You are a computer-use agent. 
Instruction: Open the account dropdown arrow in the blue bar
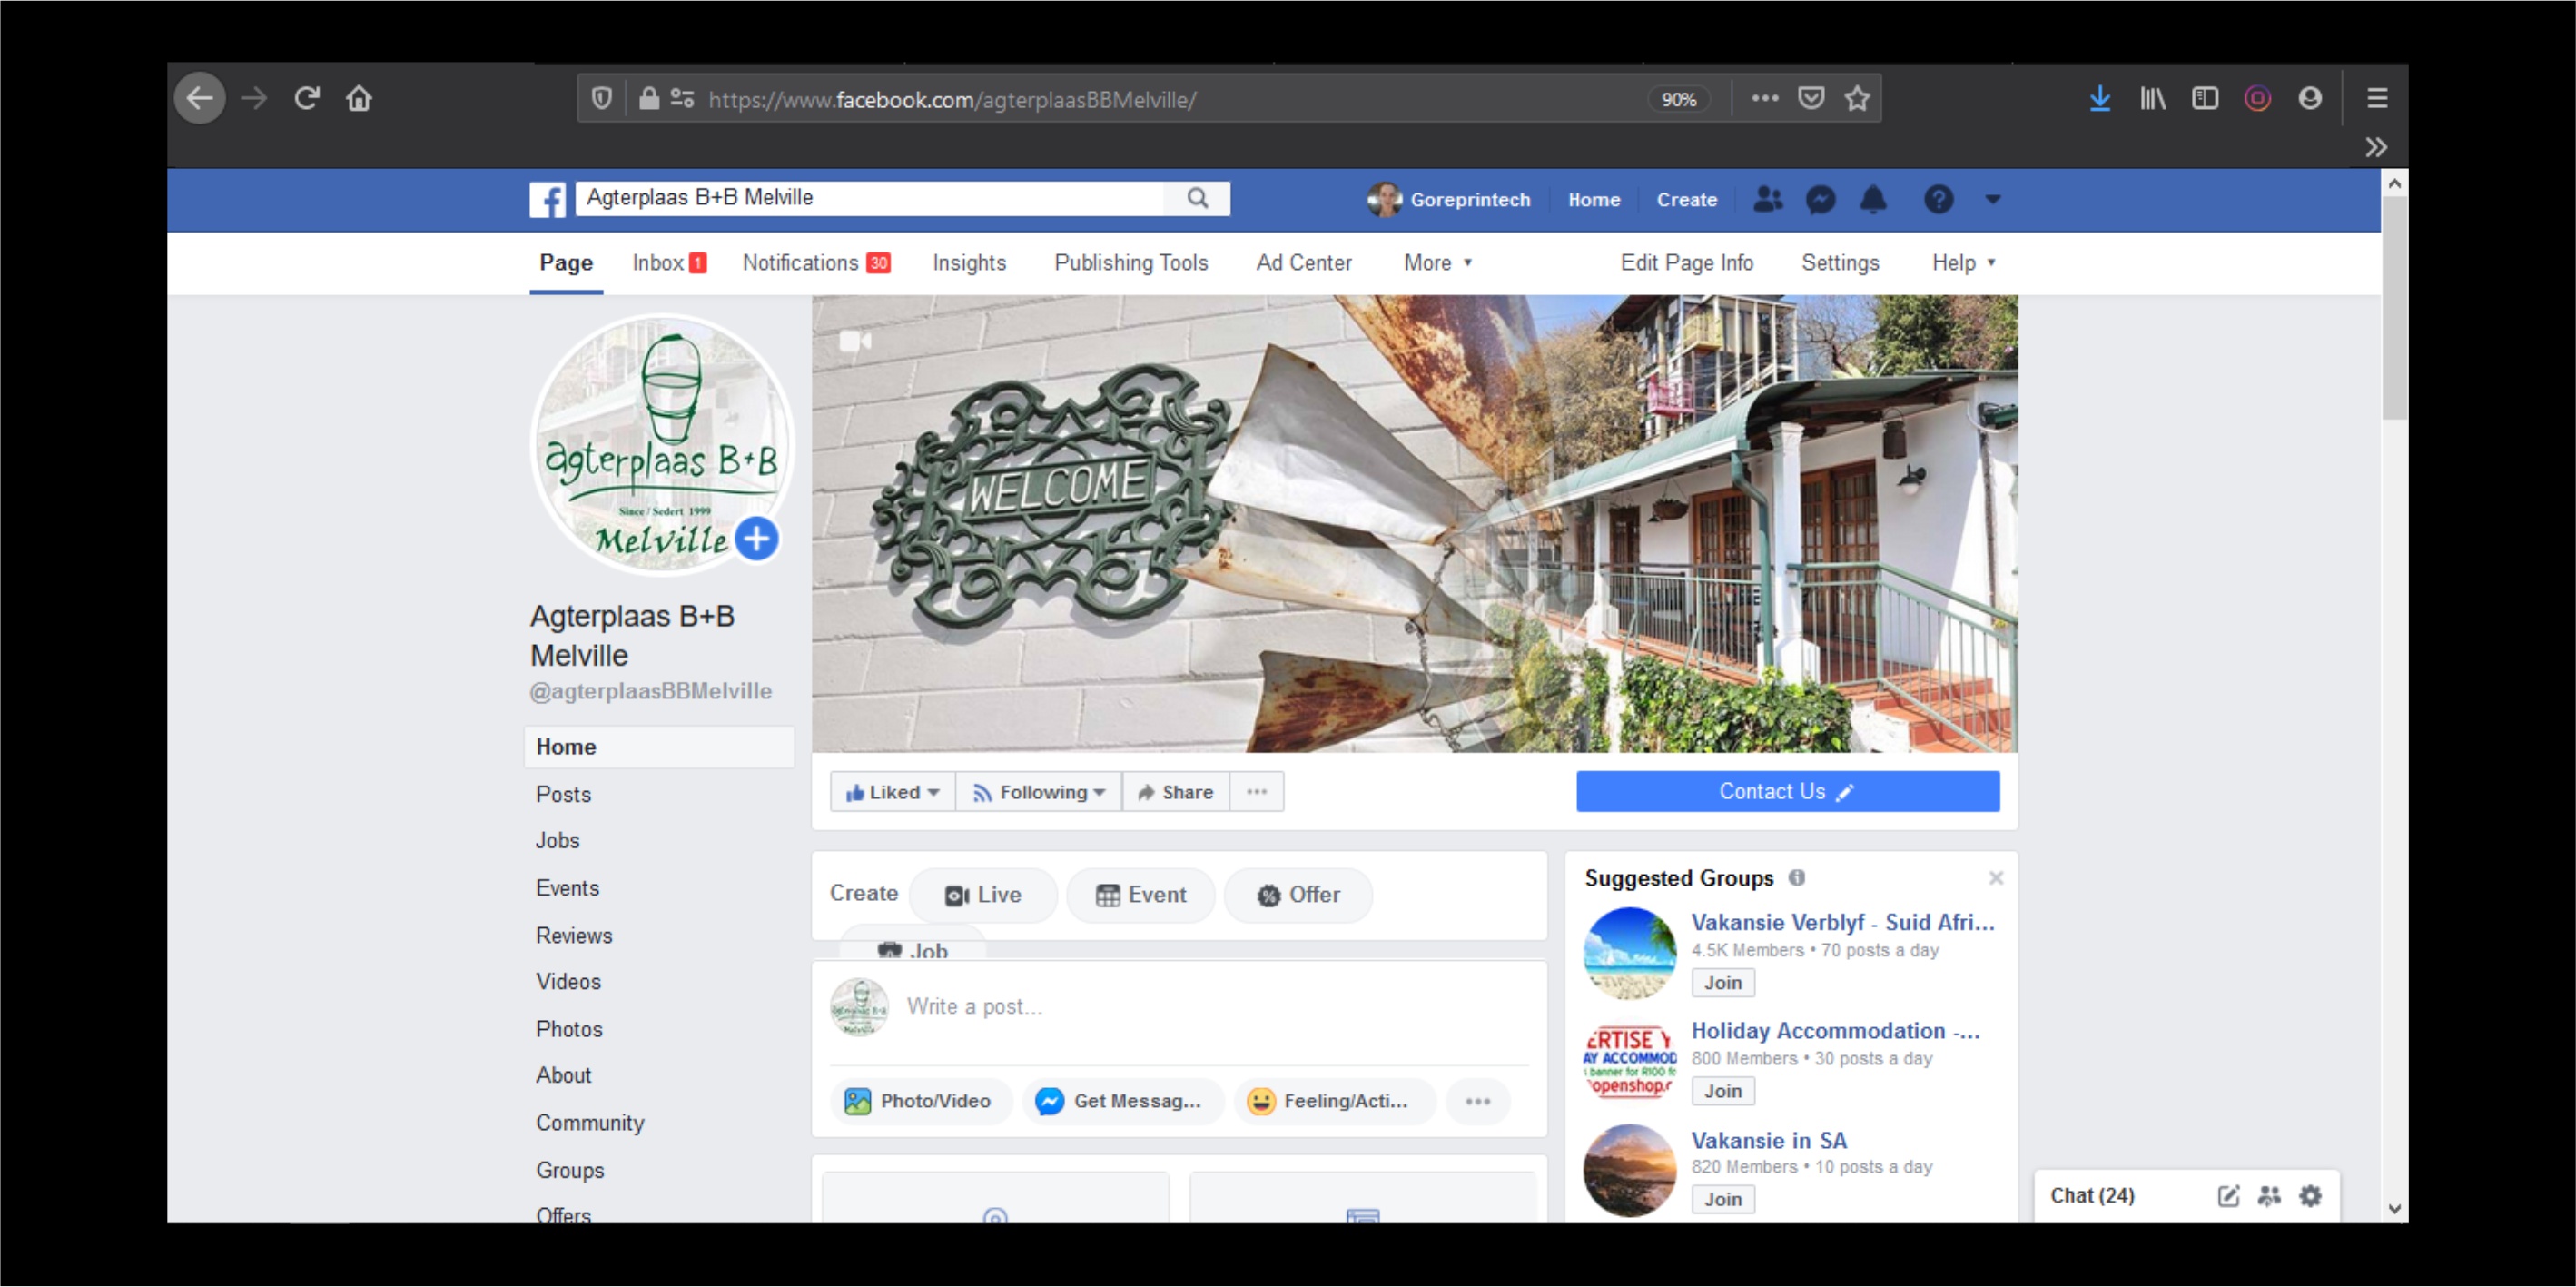pos(1992,199)
